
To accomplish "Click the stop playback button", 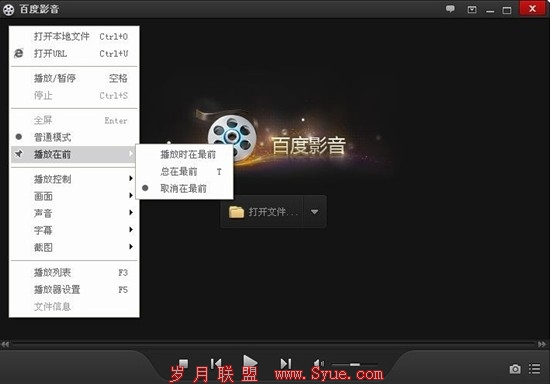I will click(x=183, y=363).
